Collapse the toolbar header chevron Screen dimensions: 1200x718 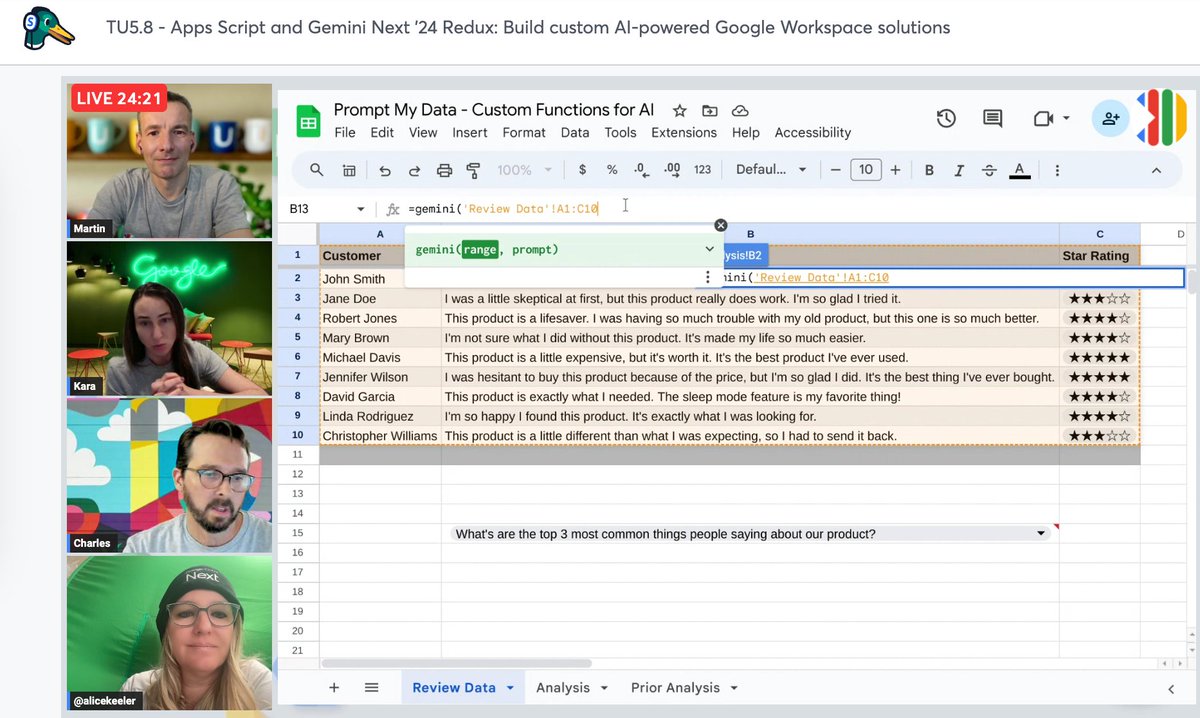point(1156,170)
